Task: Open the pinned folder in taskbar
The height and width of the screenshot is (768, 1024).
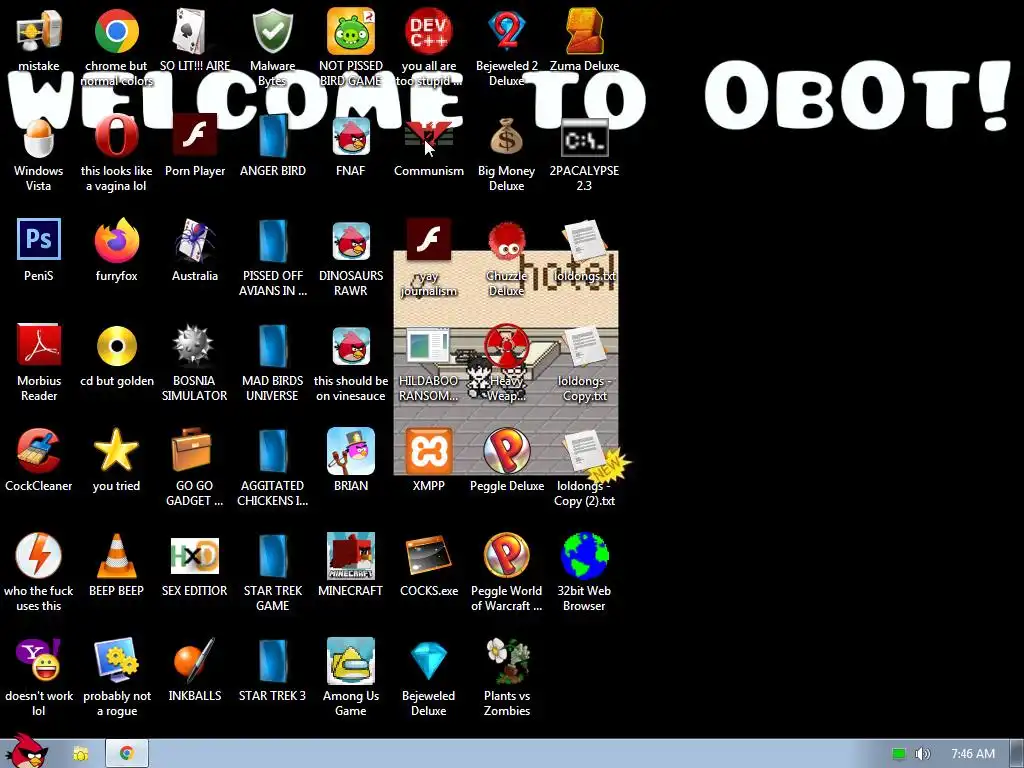Action: point(80,754)
